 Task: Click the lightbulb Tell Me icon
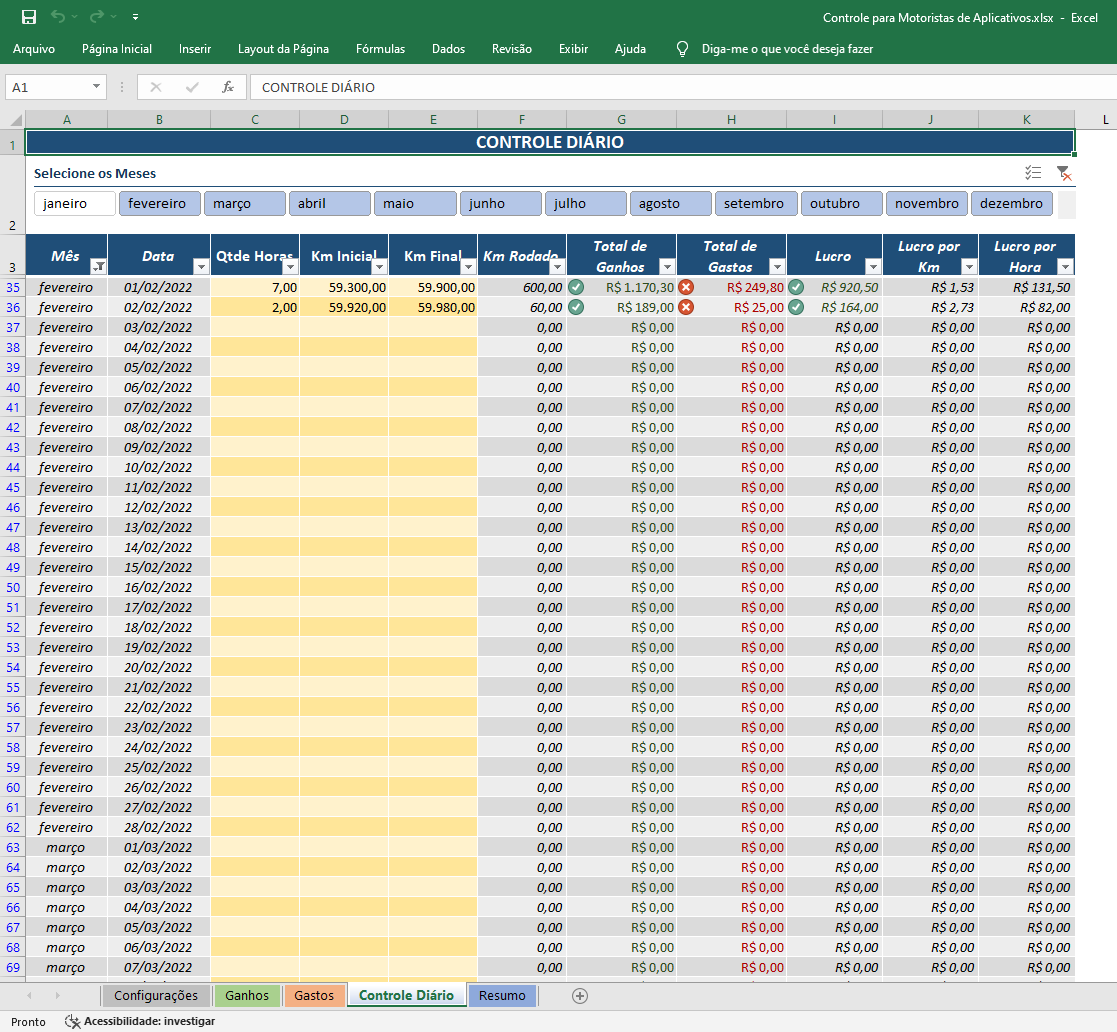tap(682, 48)
